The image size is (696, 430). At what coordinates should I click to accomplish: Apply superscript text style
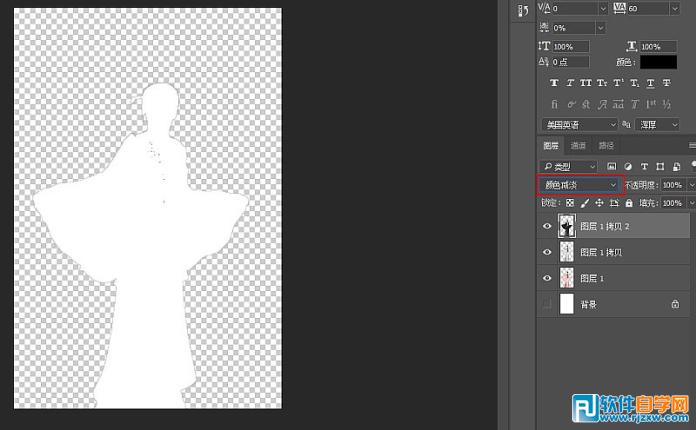[x=618, y=83]
